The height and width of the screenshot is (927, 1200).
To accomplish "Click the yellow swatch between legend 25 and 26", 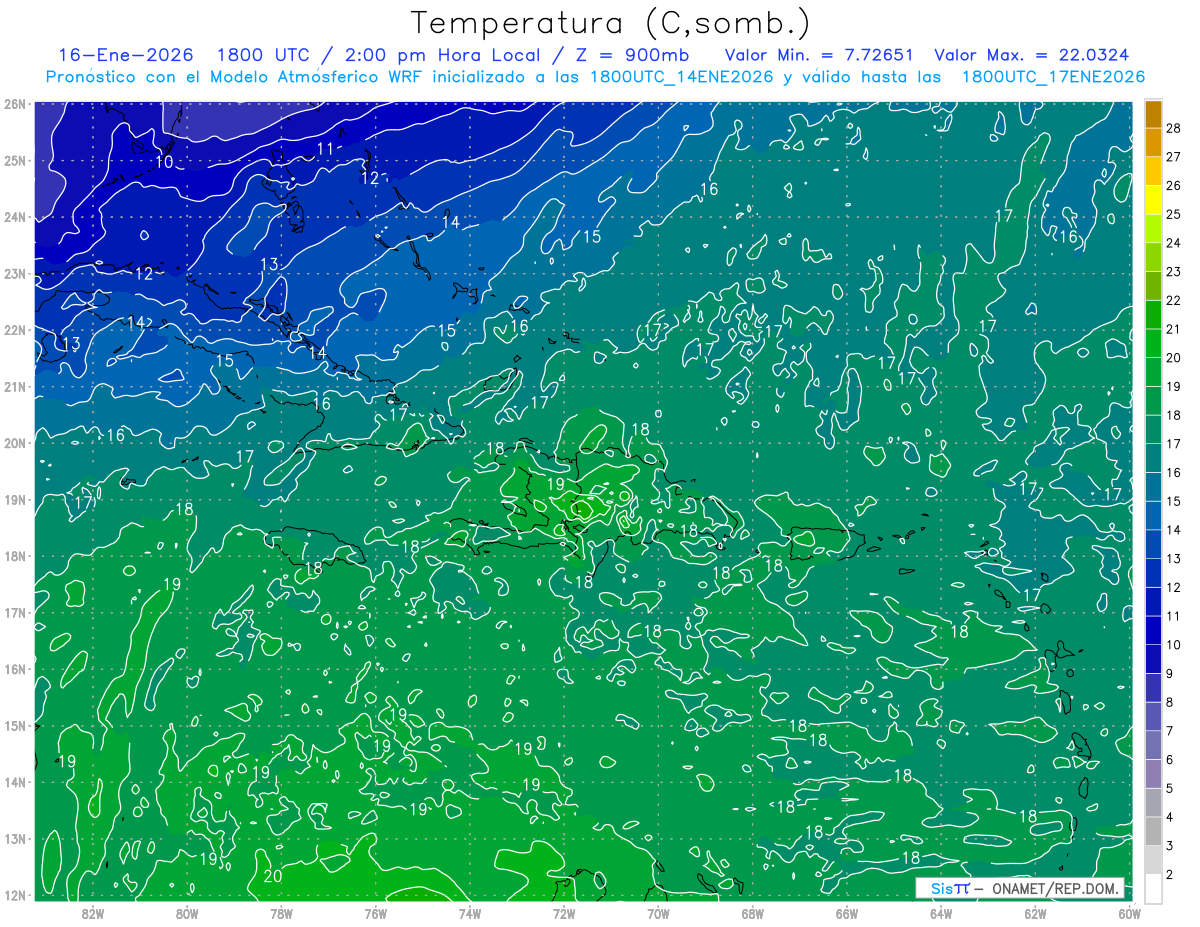I will coord(1153,199).
